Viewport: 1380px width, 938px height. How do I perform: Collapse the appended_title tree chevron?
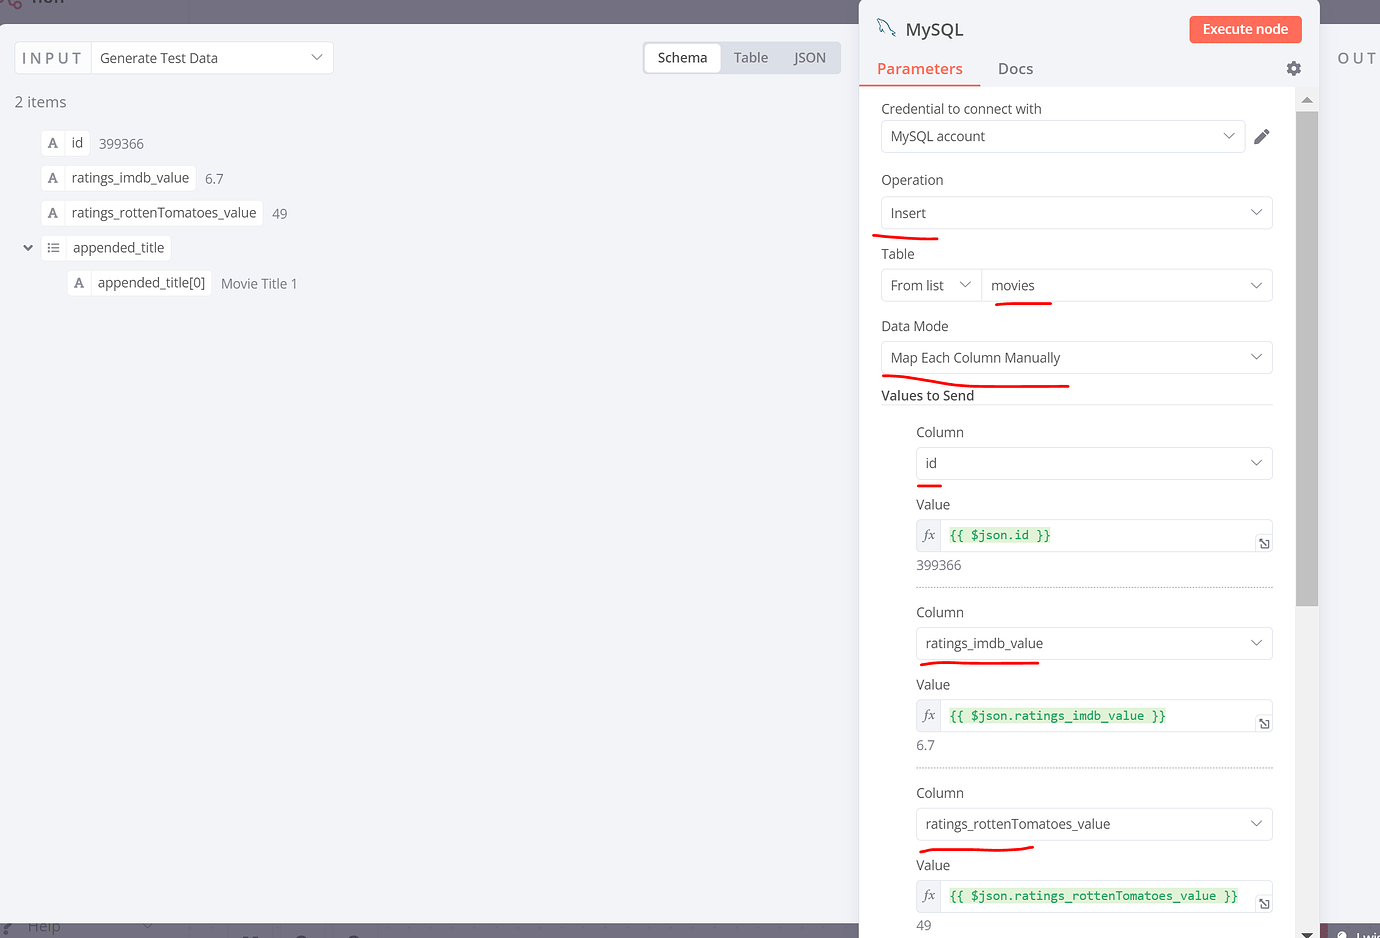tap(28, 248)
